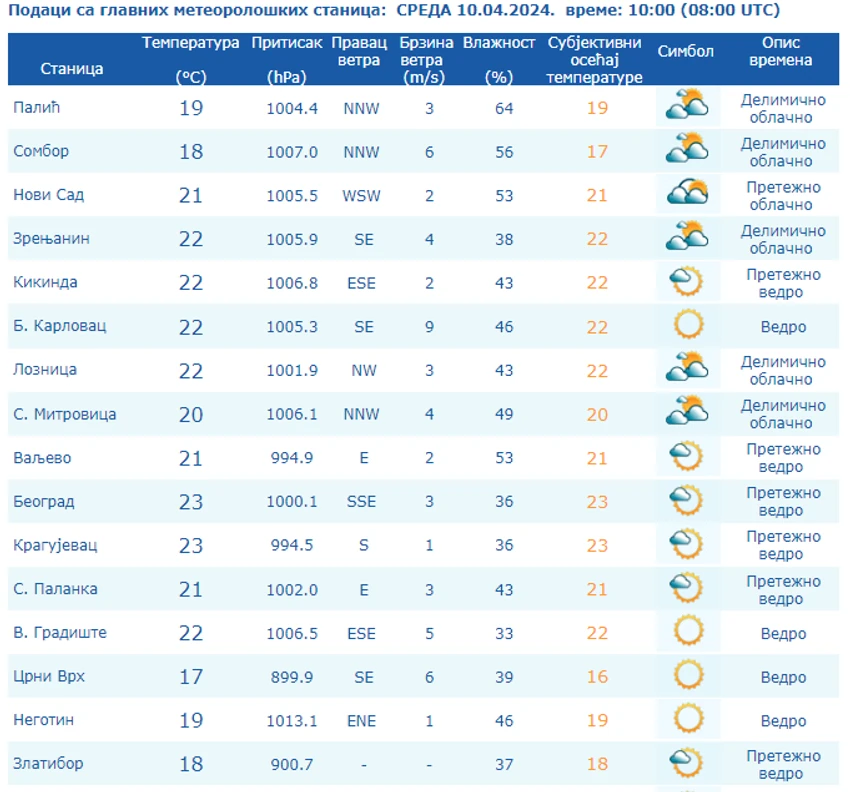This screenshot has height=792, width=850.
Task: Click the weather icon in Београд row
Action: tap(687, 500)
